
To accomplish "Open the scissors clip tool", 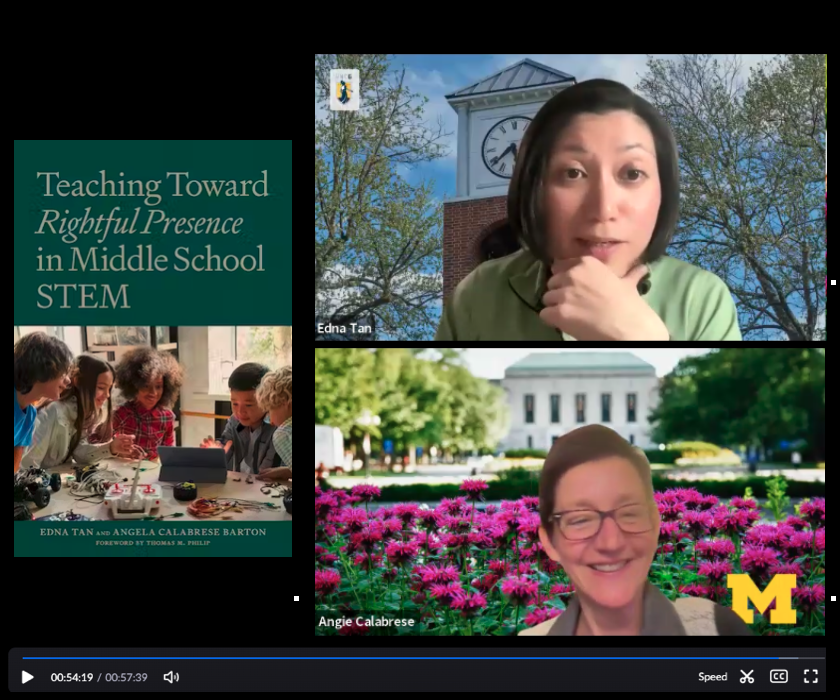I will coord(746,676).
